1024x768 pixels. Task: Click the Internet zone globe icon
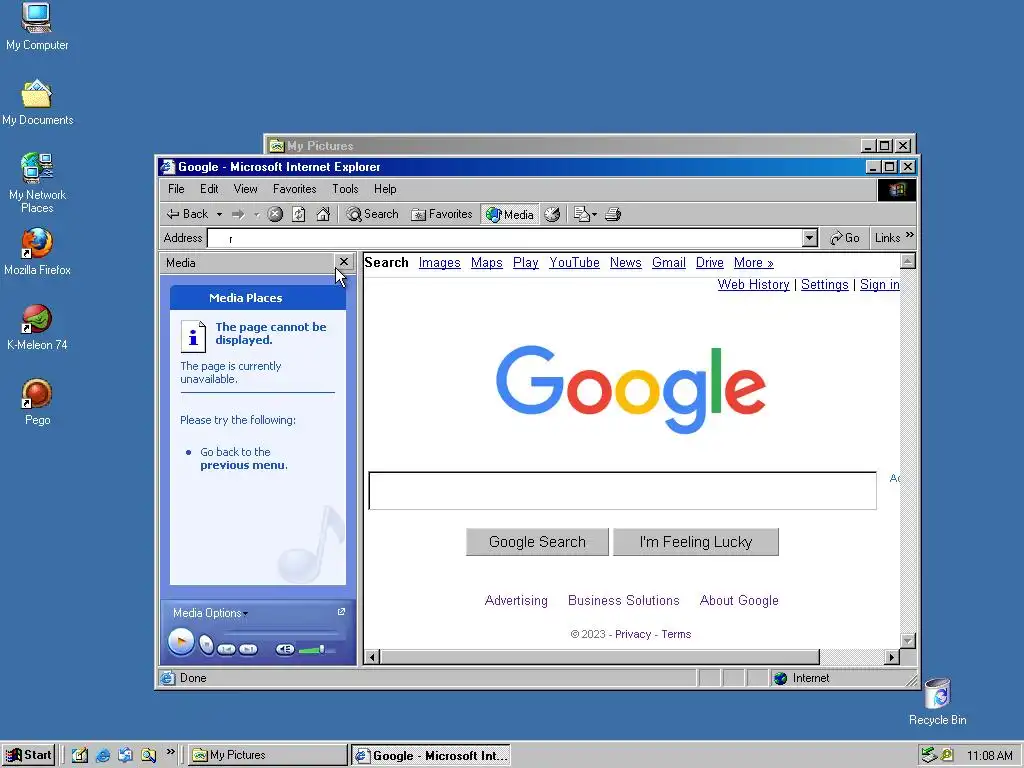coord(780,678)
